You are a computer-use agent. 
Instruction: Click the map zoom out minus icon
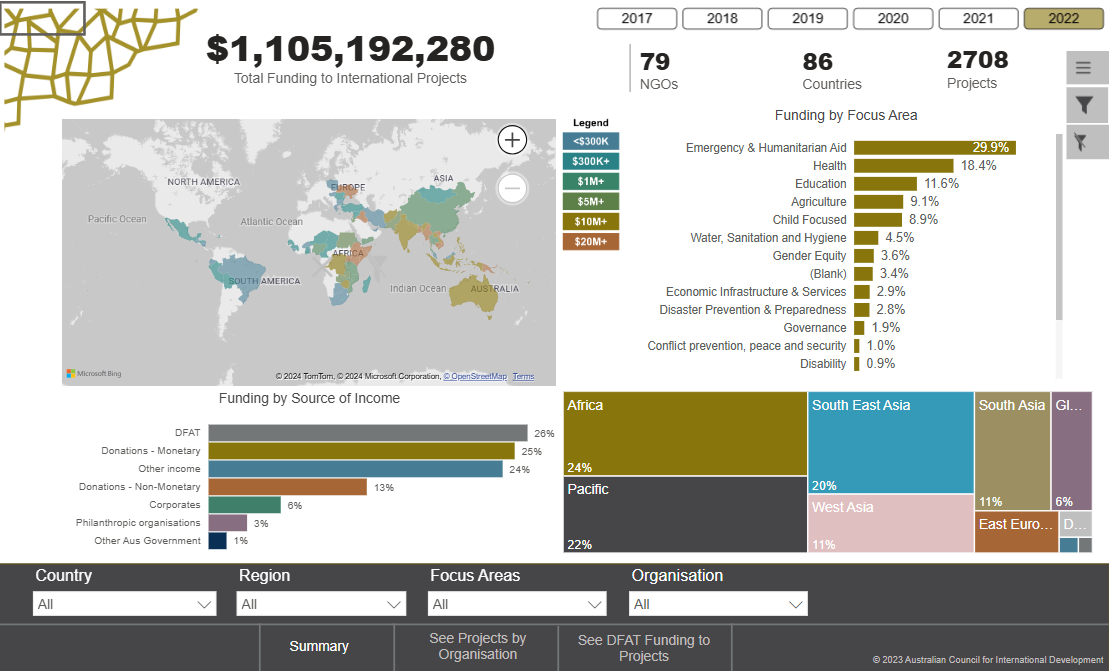point(511,188)
